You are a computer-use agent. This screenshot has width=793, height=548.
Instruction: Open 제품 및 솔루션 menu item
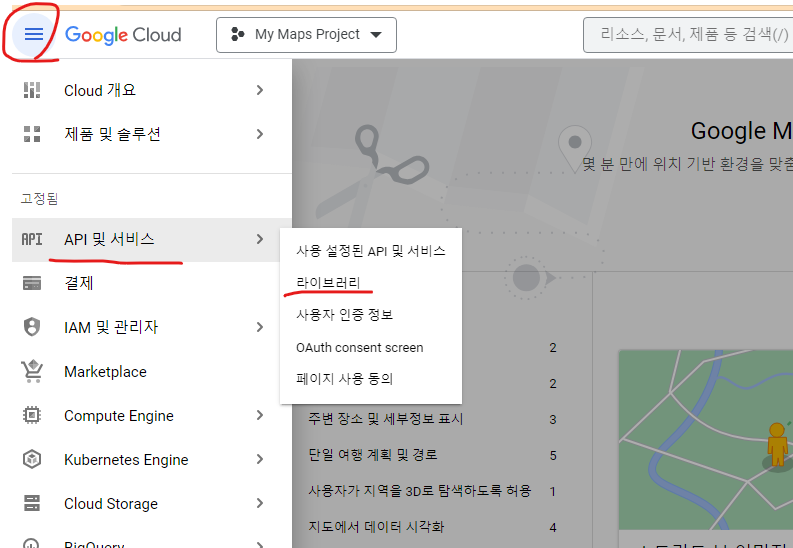[151, 134]
